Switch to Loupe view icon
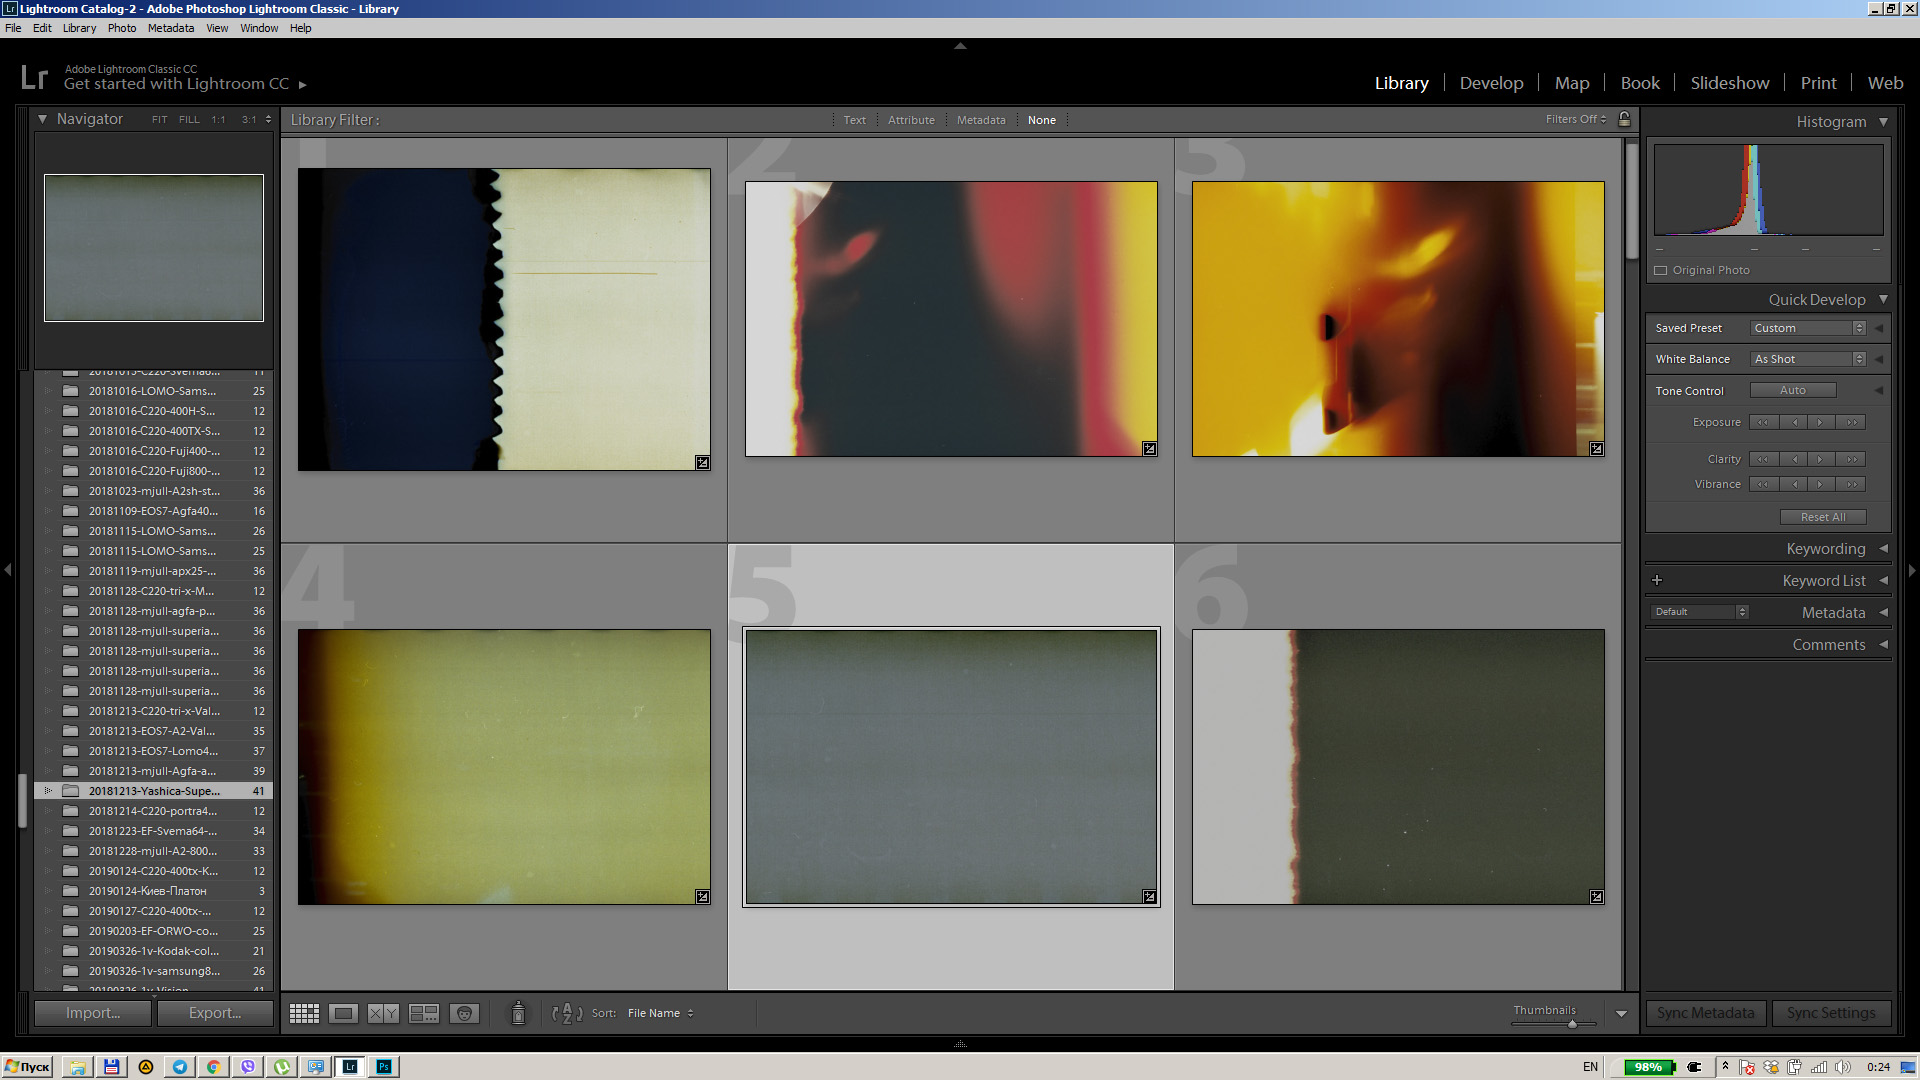Viewport: 1920px width, 1080px height. [343, 1013]
